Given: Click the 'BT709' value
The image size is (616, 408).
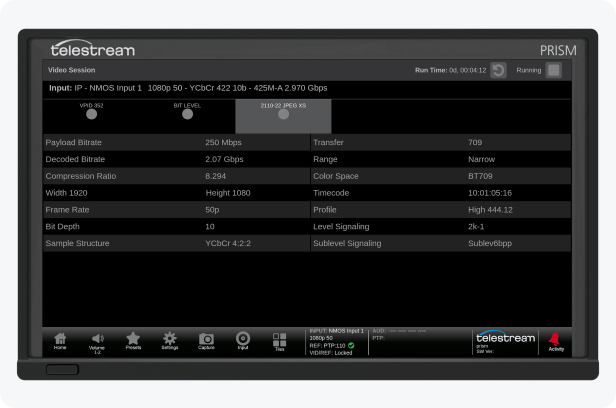Looking at the screenshot, I should tap(480, 176).
